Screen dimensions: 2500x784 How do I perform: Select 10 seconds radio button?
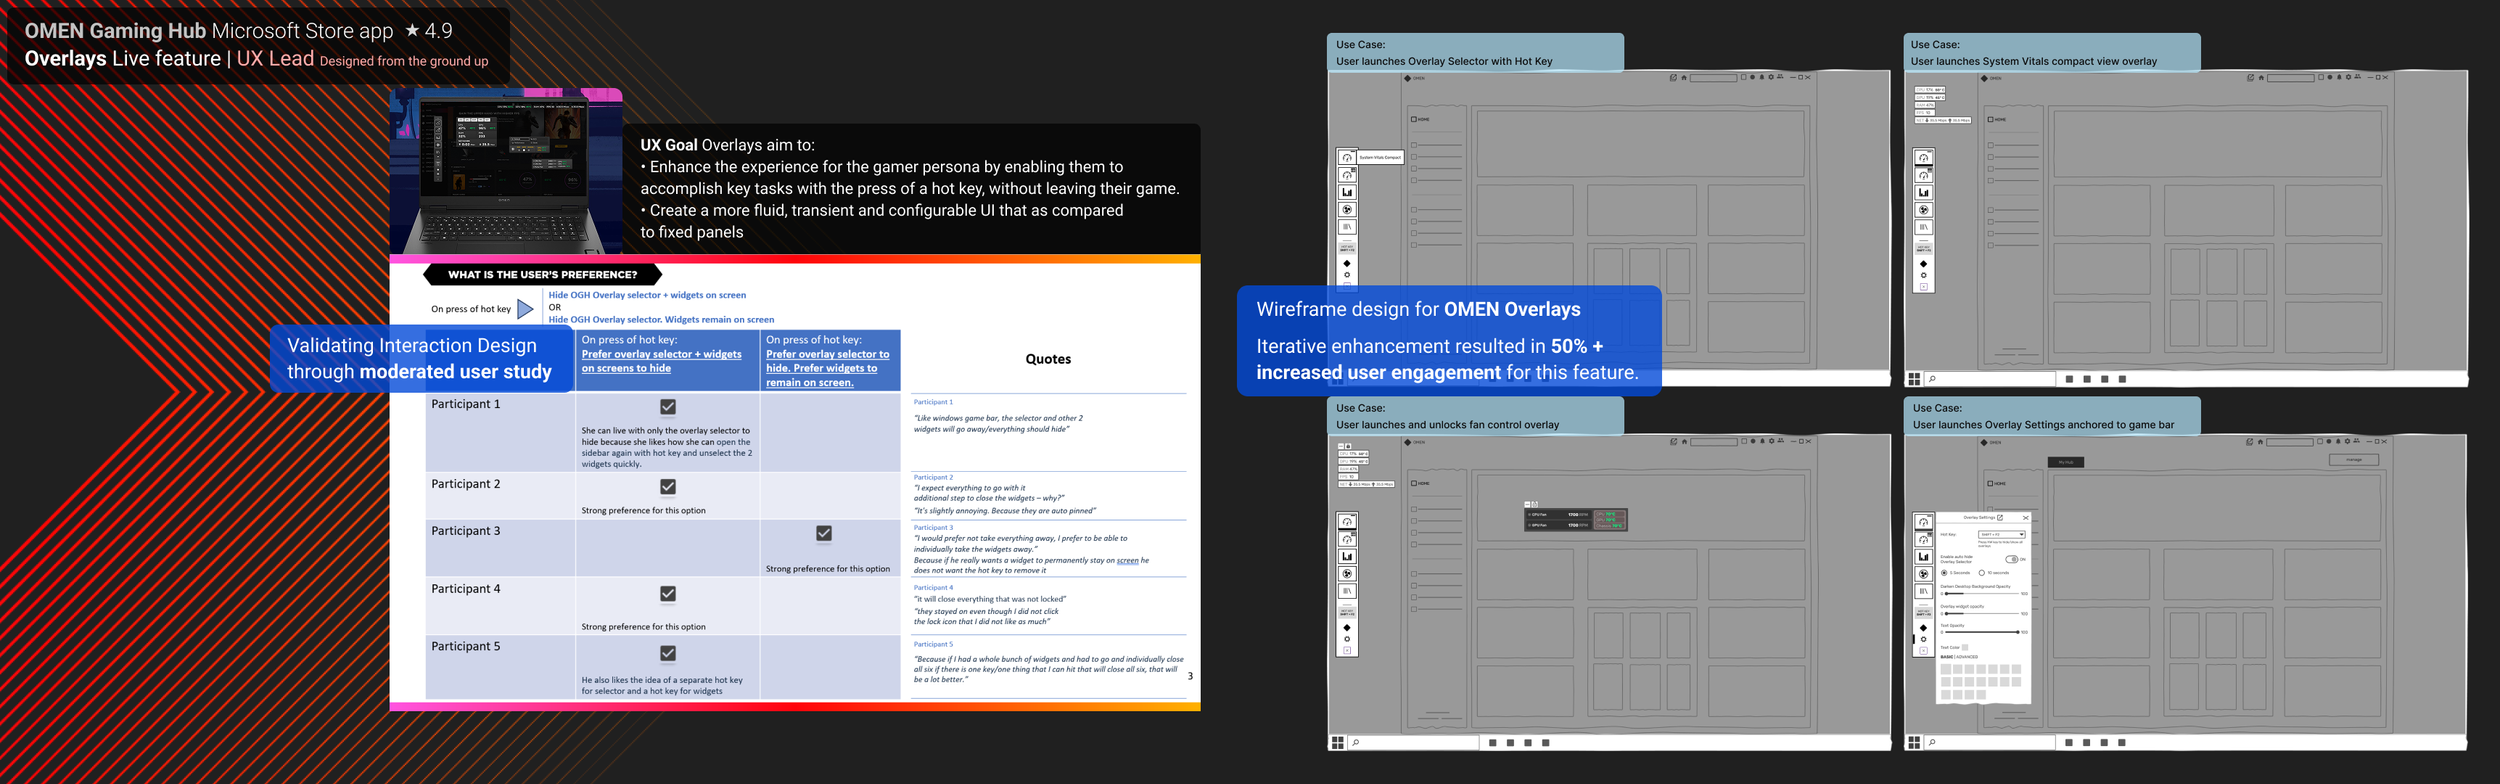tap(1982, 573)
